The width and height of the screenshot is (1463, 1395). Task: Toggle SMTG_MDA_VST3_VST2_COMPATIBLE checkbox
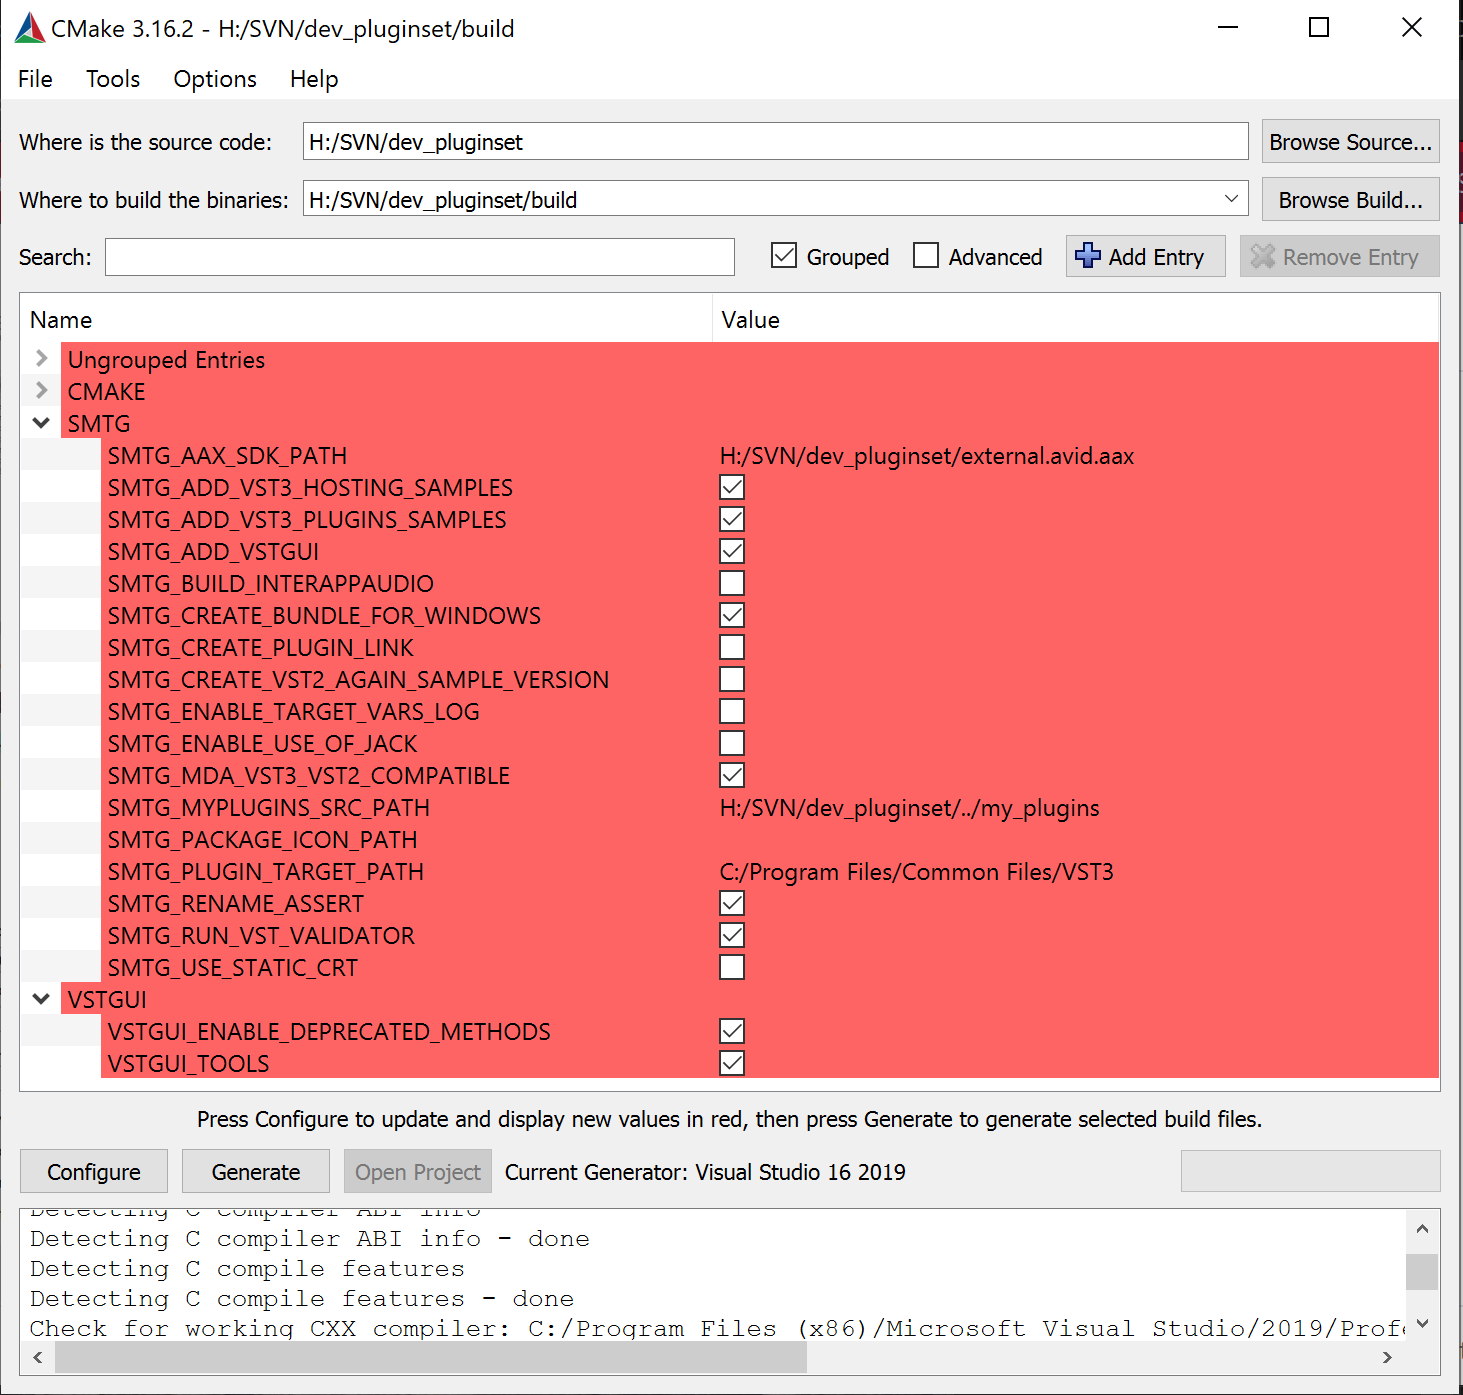[x=732, y=775]
